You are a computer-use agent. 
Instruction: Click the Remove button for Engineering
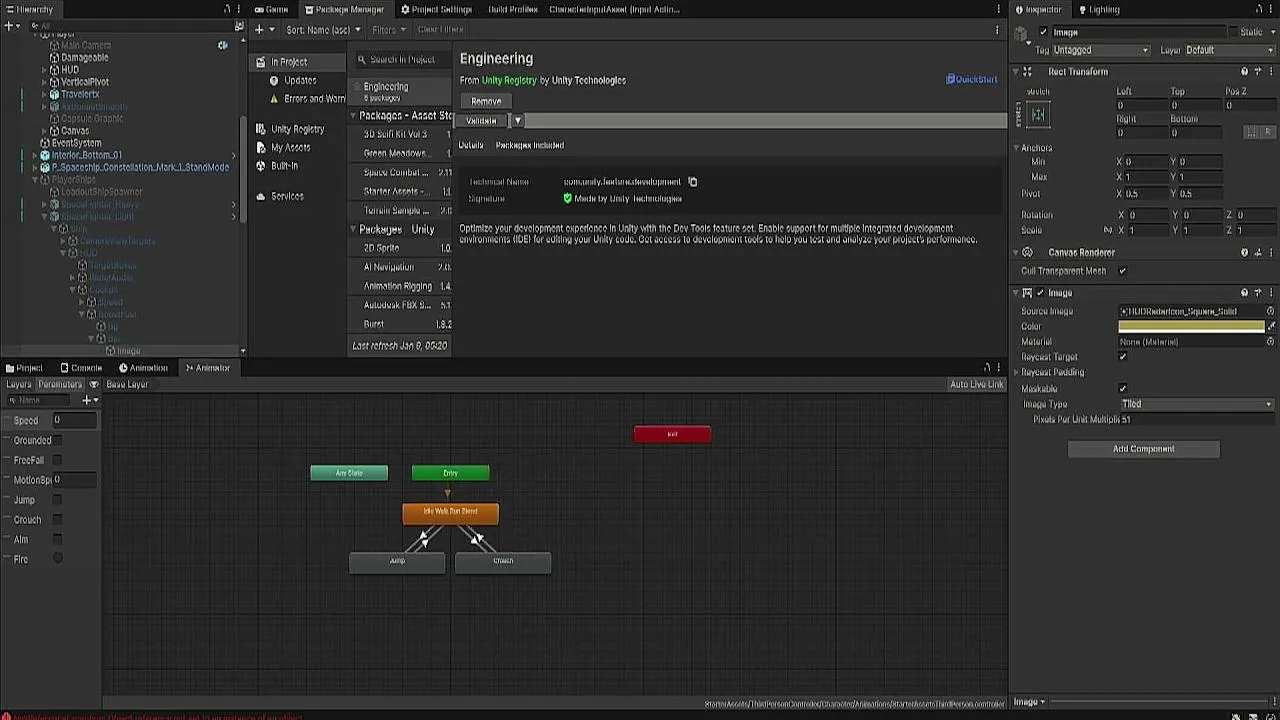coord(486,101)
